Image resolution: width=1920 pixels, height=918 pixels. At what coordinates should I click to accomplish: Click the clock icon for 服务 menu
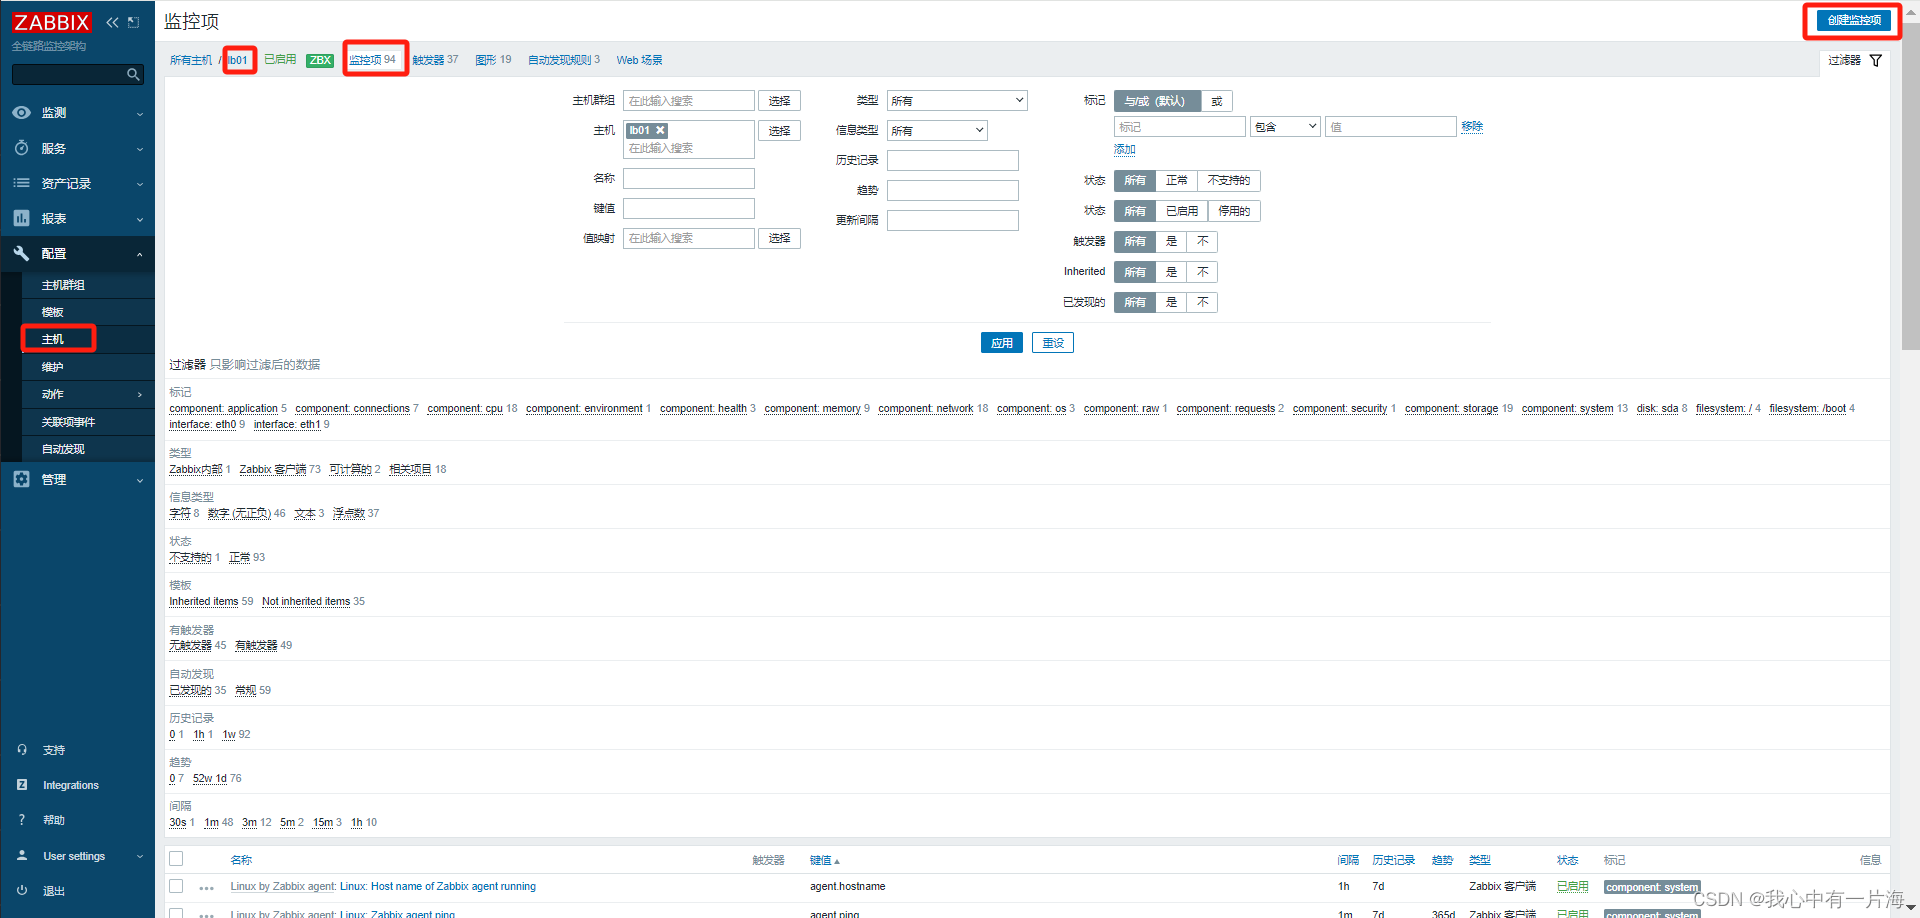[x=21, y=148]
